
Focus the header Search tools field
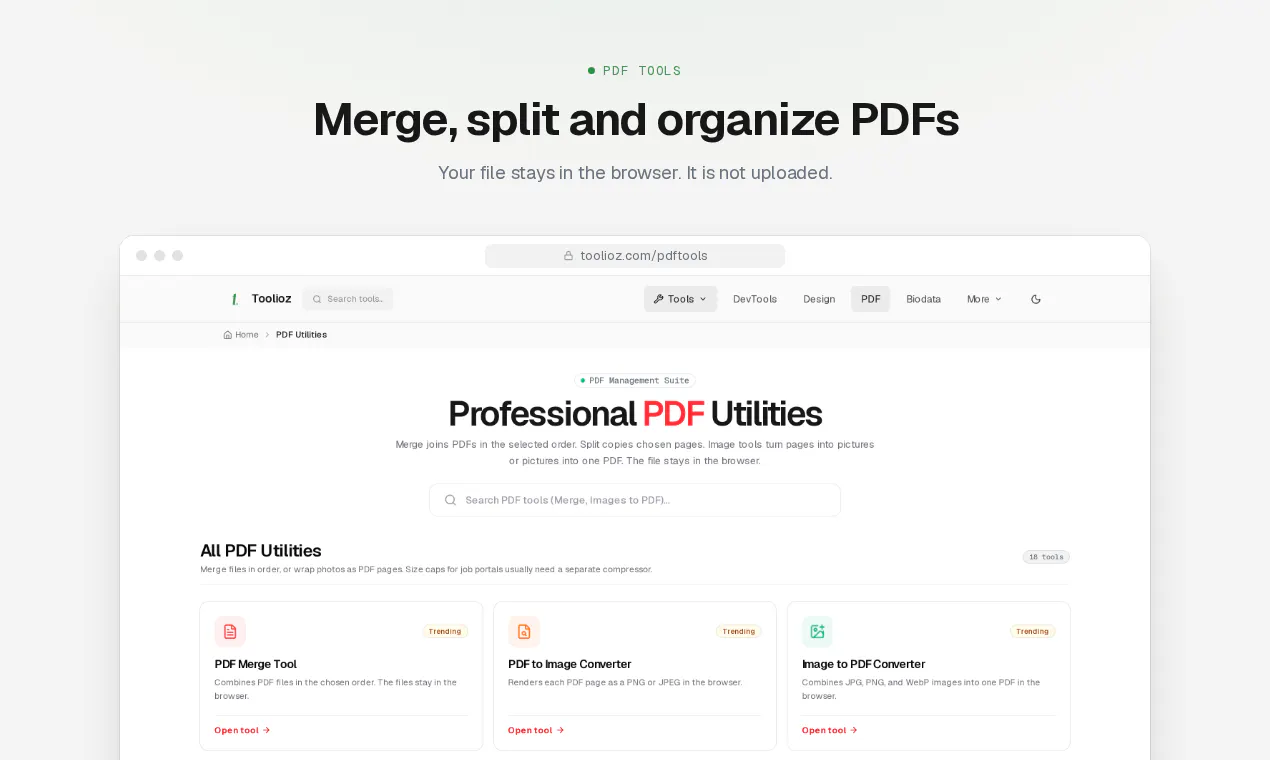point(348,299)
